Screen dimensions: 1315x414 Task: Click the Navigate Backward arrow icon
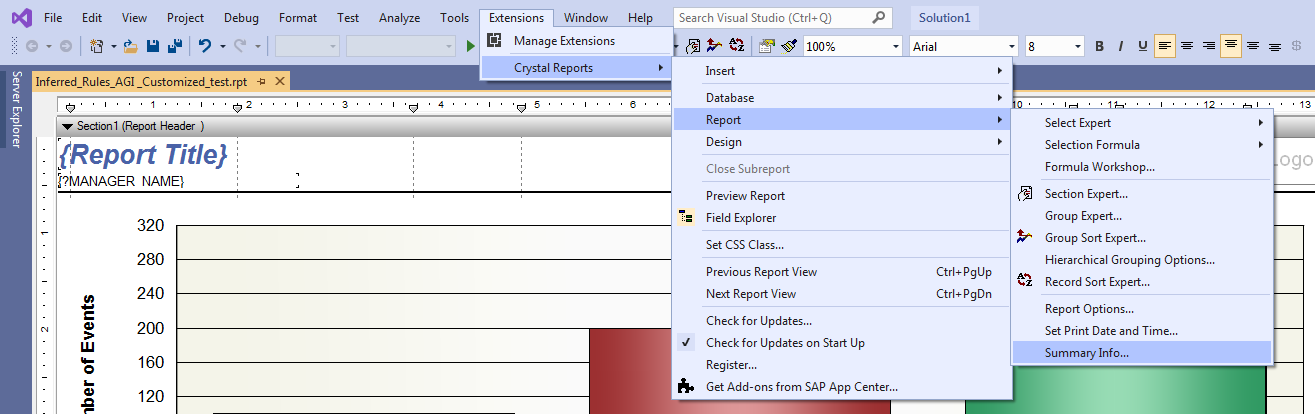pyautogui.click(x=31, y=46)
